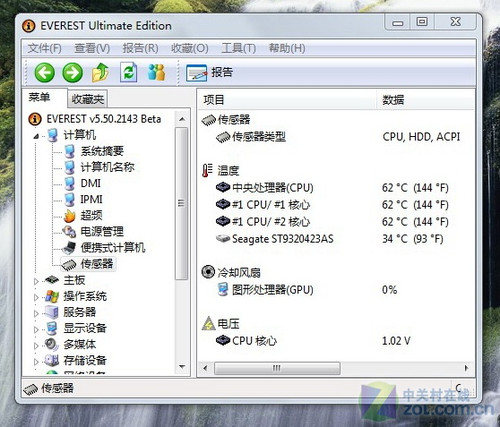Click the tree panel scroll down arrow
The image size is (500, 427).
(182, 367)
